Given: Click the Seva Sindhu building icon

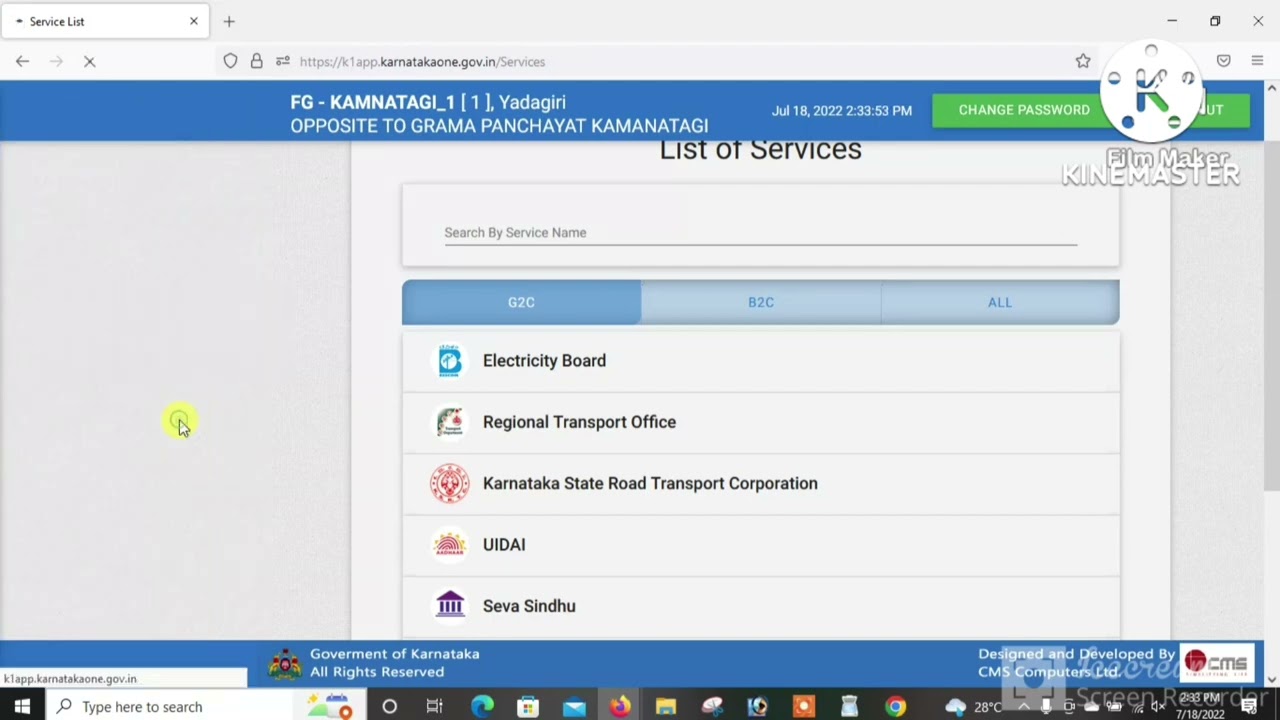Looking at the screenshot, I should click(450, 605).
